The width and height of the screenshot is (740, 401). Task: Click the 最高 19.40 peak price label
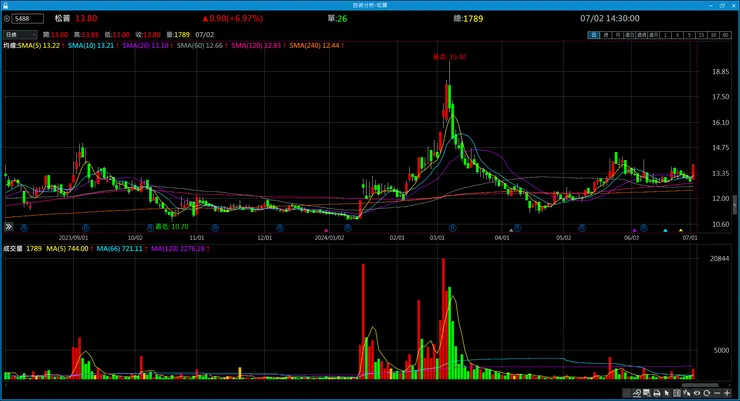point(450,57)
